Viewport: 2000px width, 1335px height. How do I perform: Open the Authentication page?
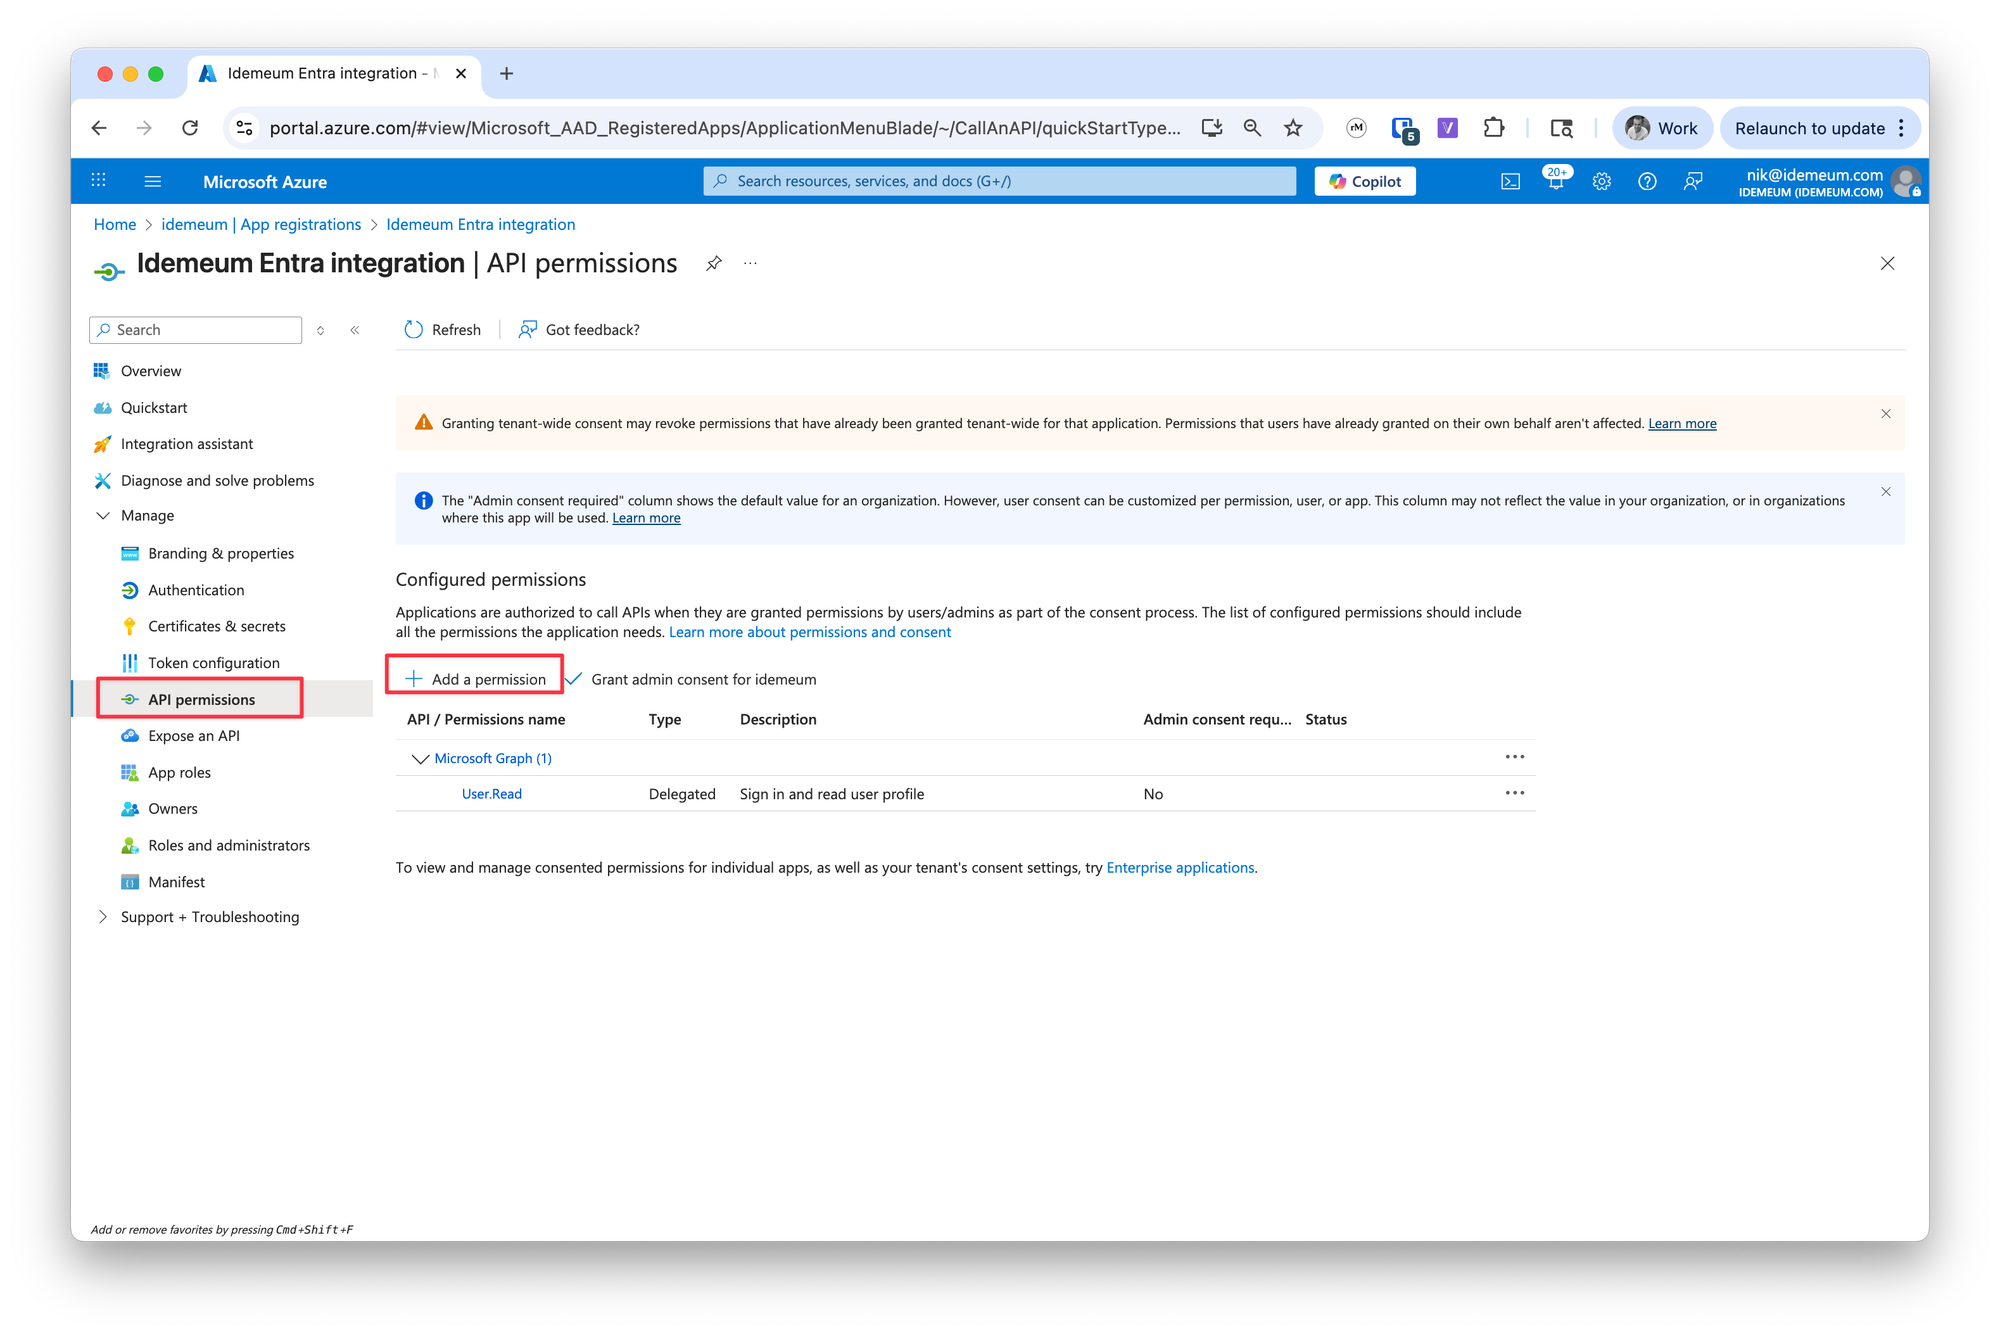pos(196,591)
